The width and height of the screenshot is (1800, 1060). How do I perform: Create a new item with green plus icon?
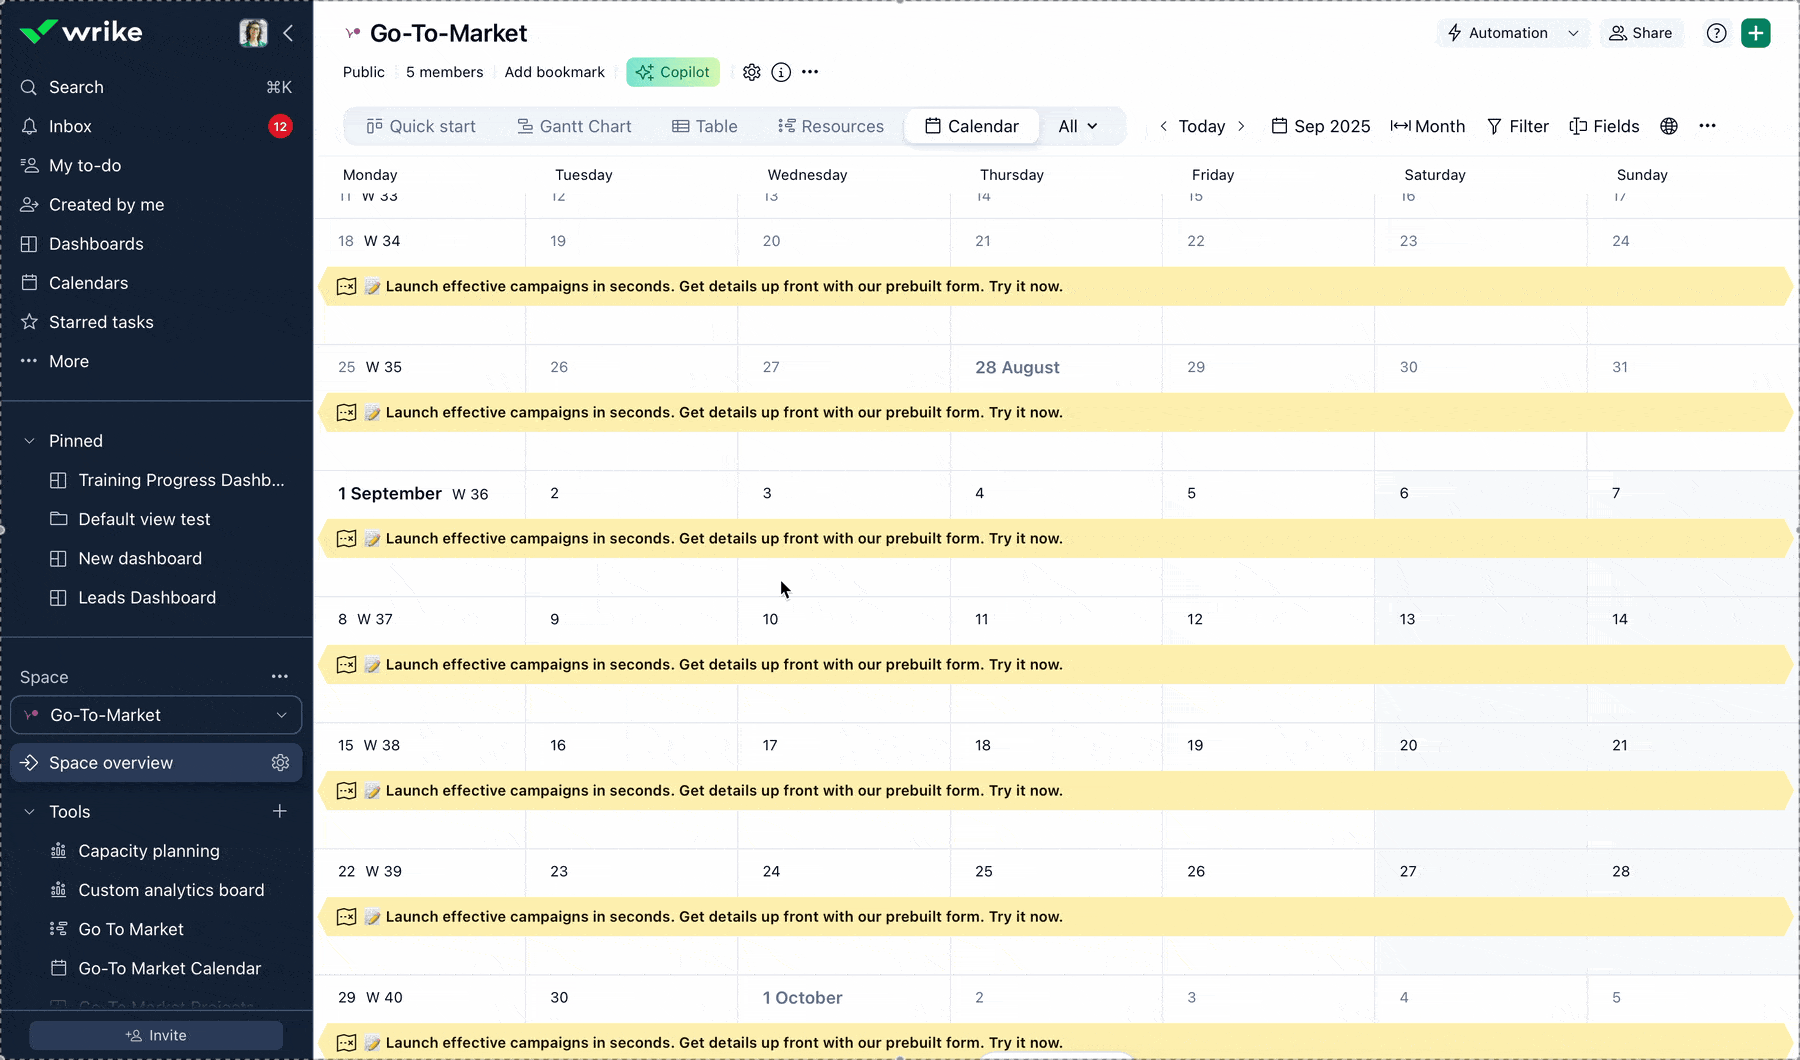[1756, 32]
